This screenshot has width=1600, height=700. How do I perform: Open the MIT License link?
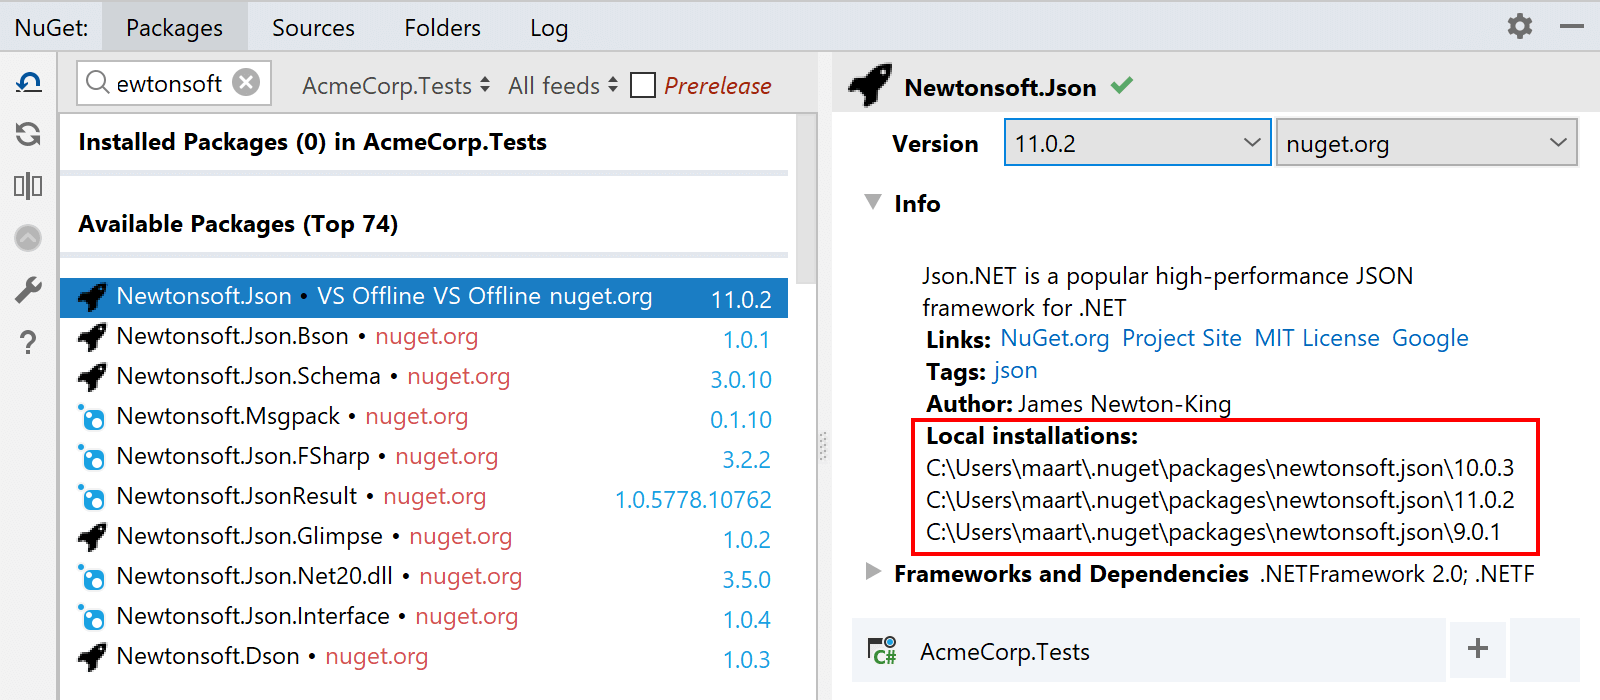tap(1317, 339)
